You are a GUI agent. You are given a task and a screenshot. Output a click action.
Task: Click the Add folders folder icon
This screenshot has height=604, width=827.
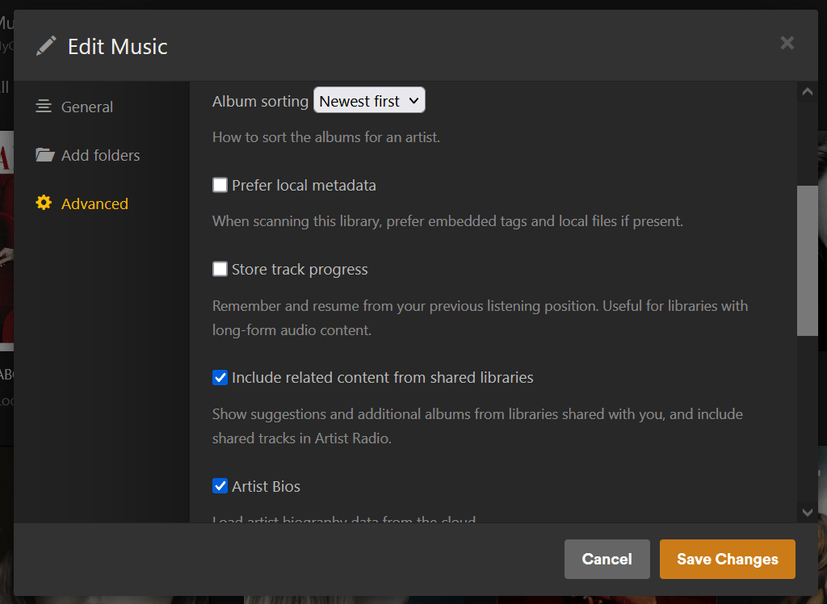tap(44, 155)
